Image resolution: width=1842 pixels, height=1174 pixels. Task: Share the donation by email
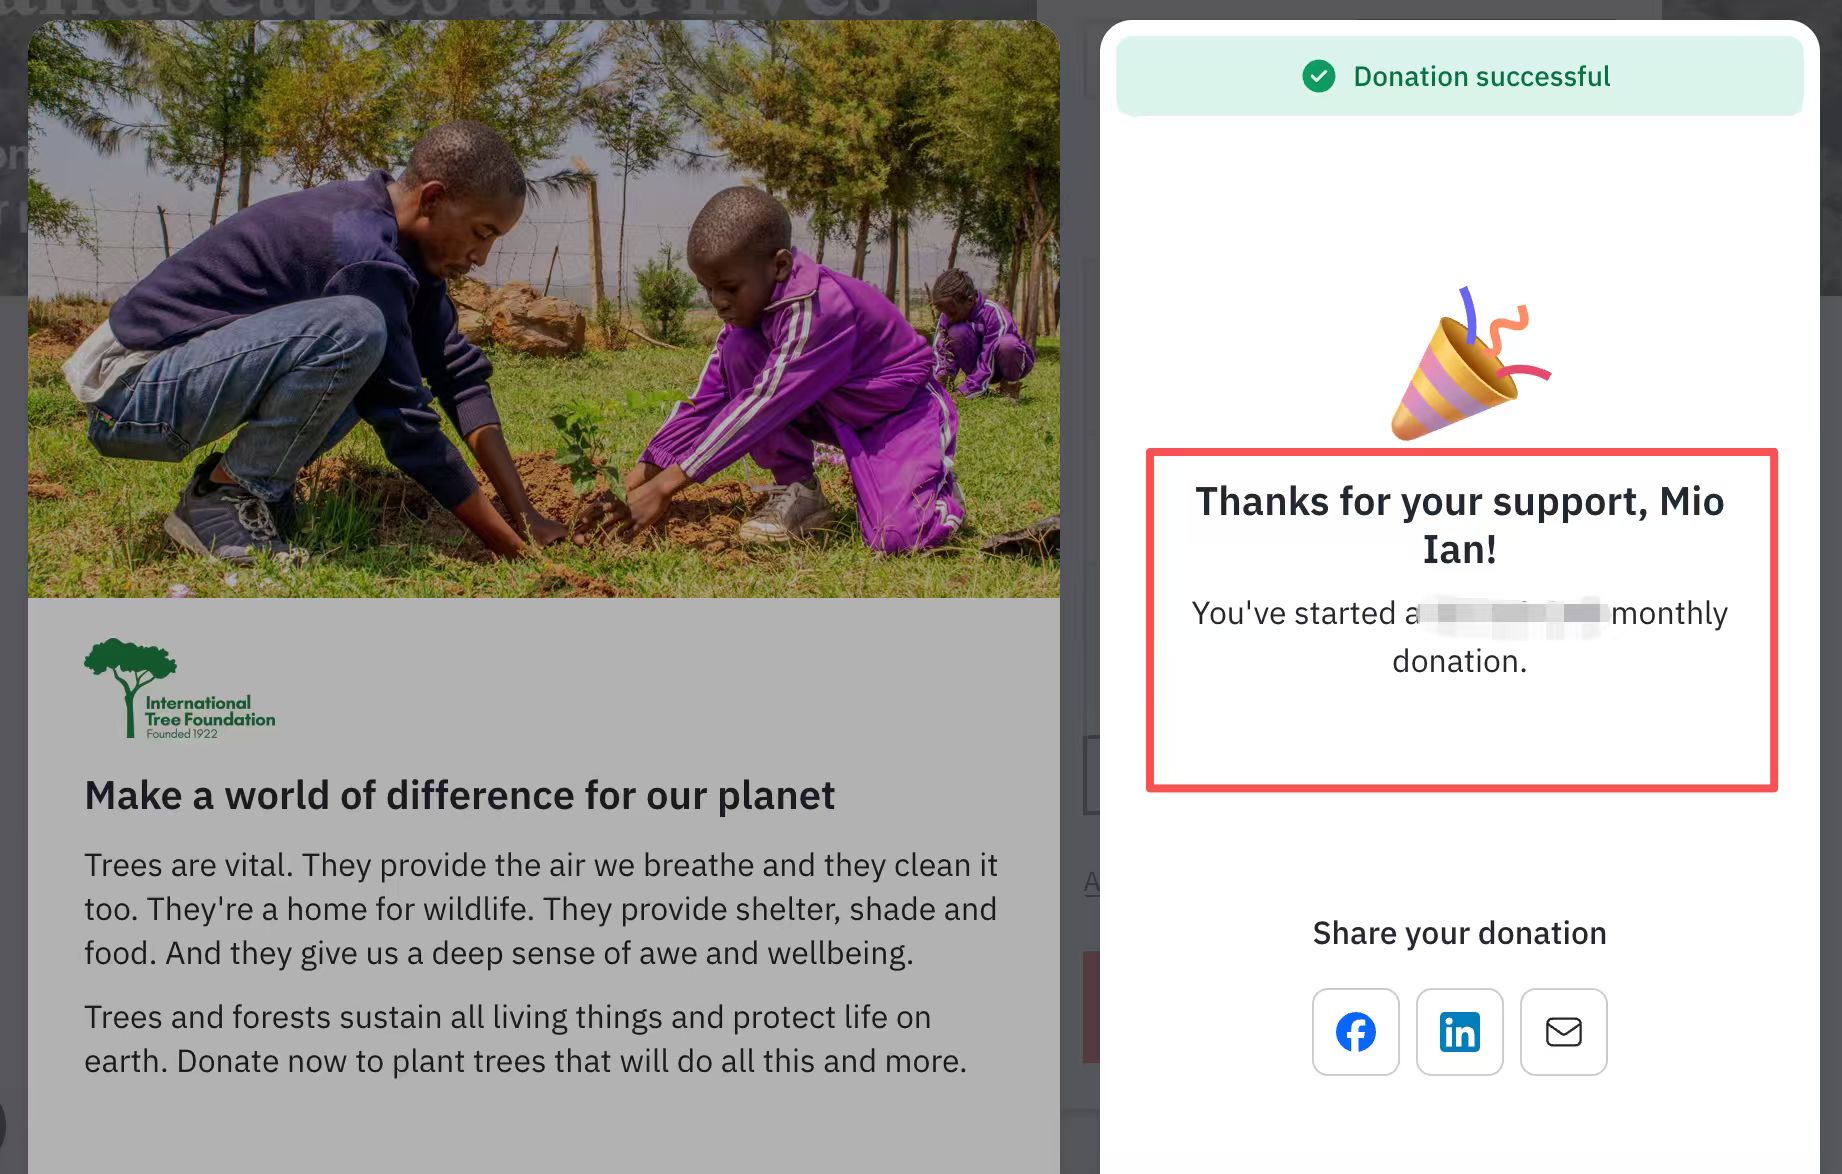(1563, 1032)
